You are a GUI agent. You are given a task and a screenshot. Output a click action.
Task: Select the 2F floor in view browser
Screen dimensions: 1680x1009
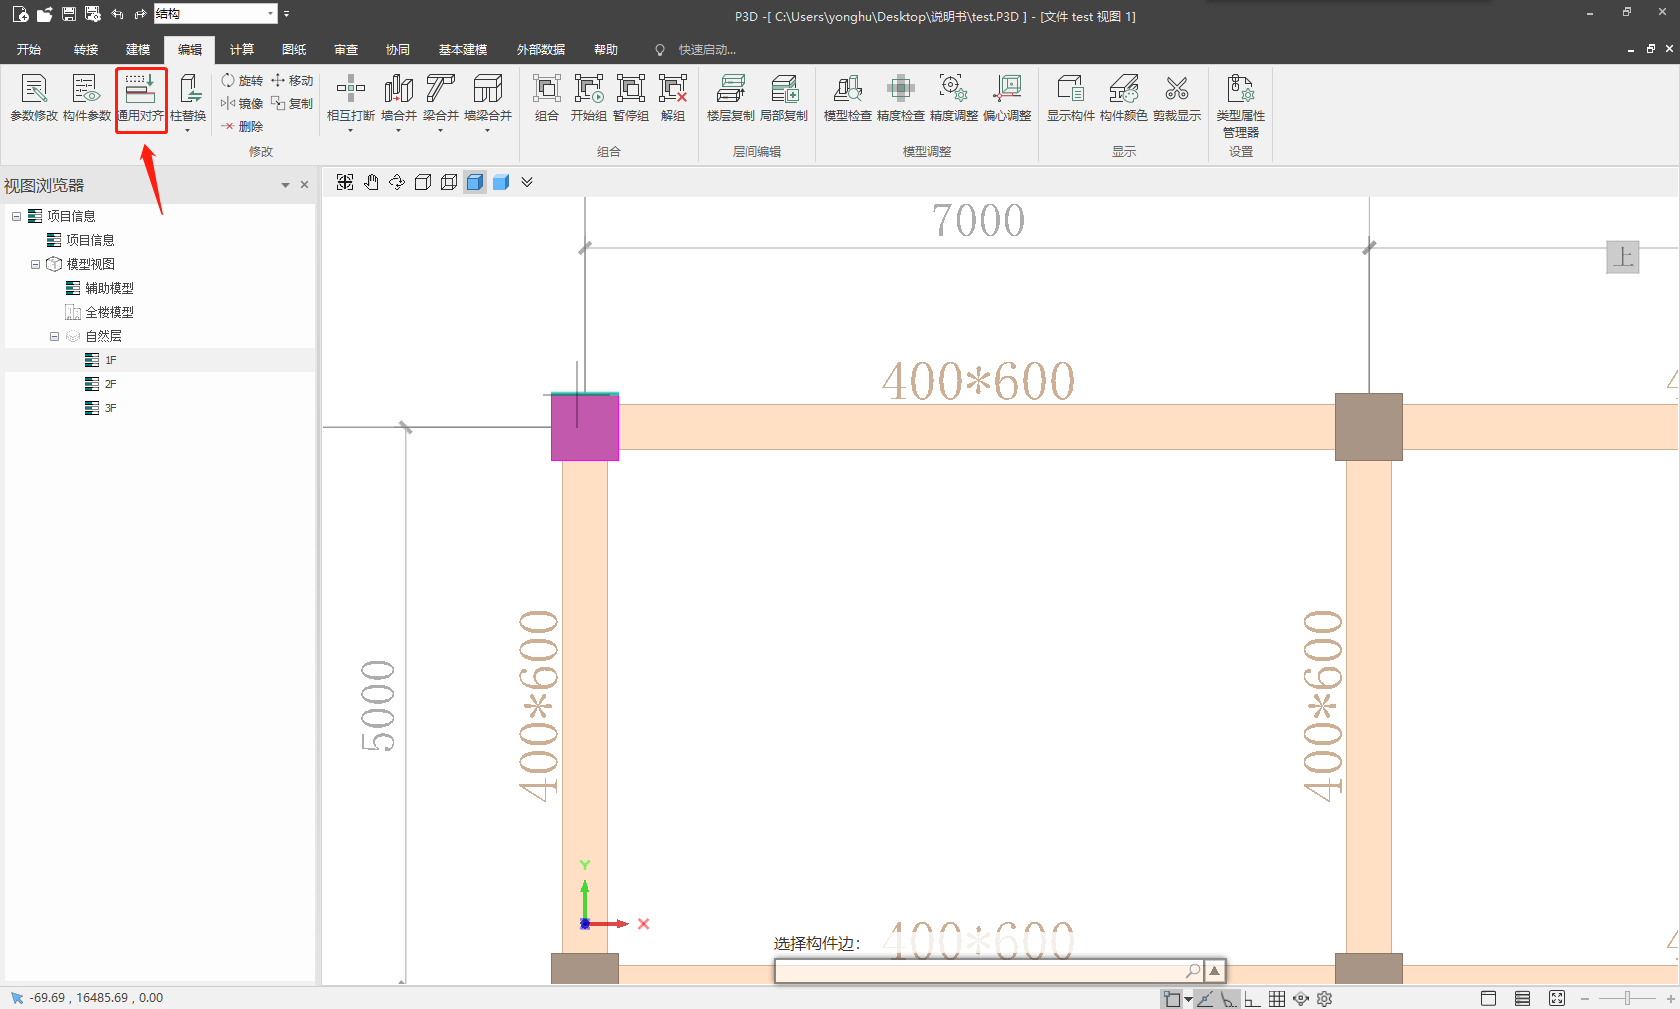(x=110, y=384)
